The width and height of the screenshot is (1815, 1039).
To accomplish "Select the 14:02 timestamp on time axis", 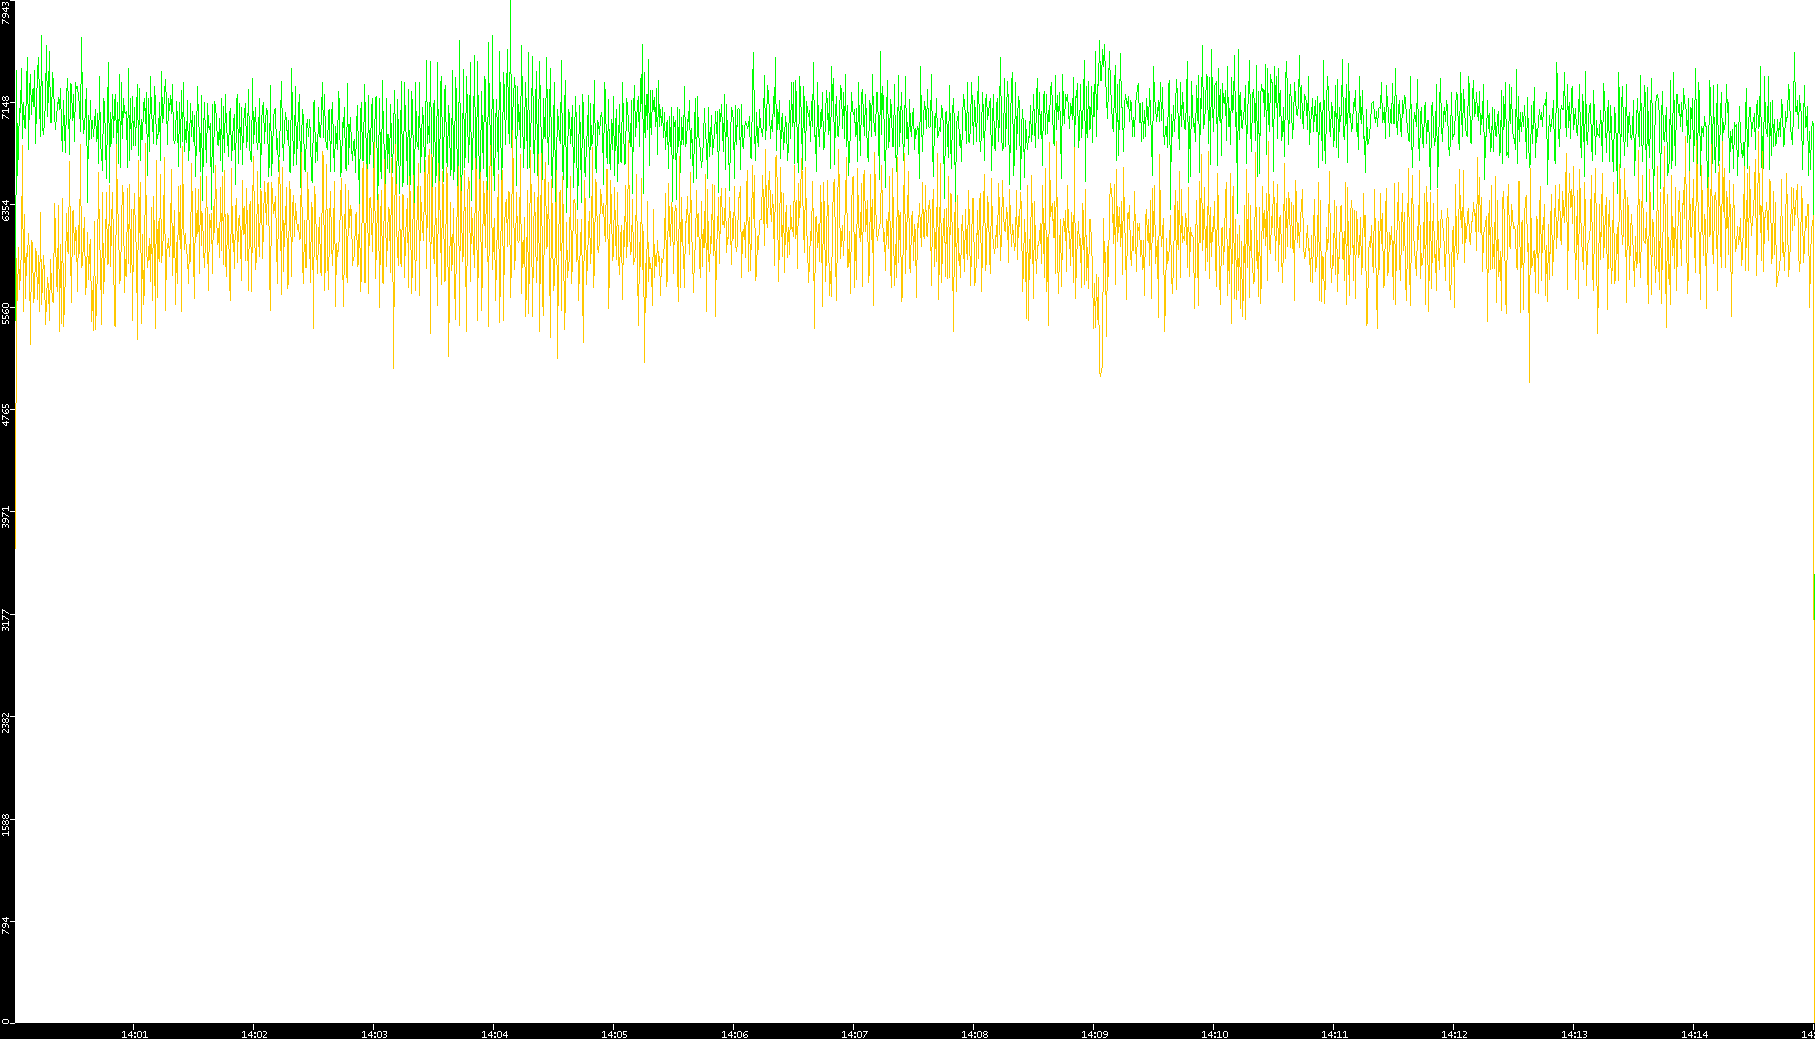I will 254,1034.
